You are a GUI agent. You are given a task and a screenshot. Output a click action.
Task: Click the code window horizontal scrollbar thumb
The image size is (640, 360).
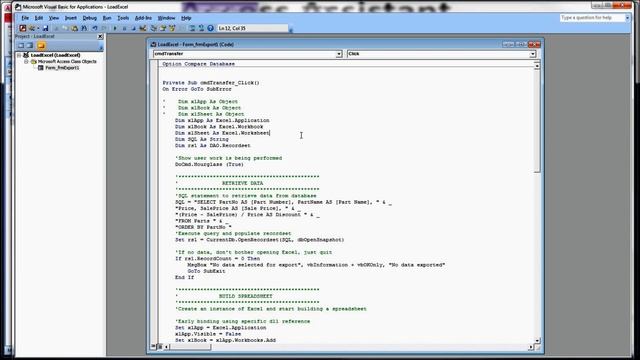click(191, 347)
